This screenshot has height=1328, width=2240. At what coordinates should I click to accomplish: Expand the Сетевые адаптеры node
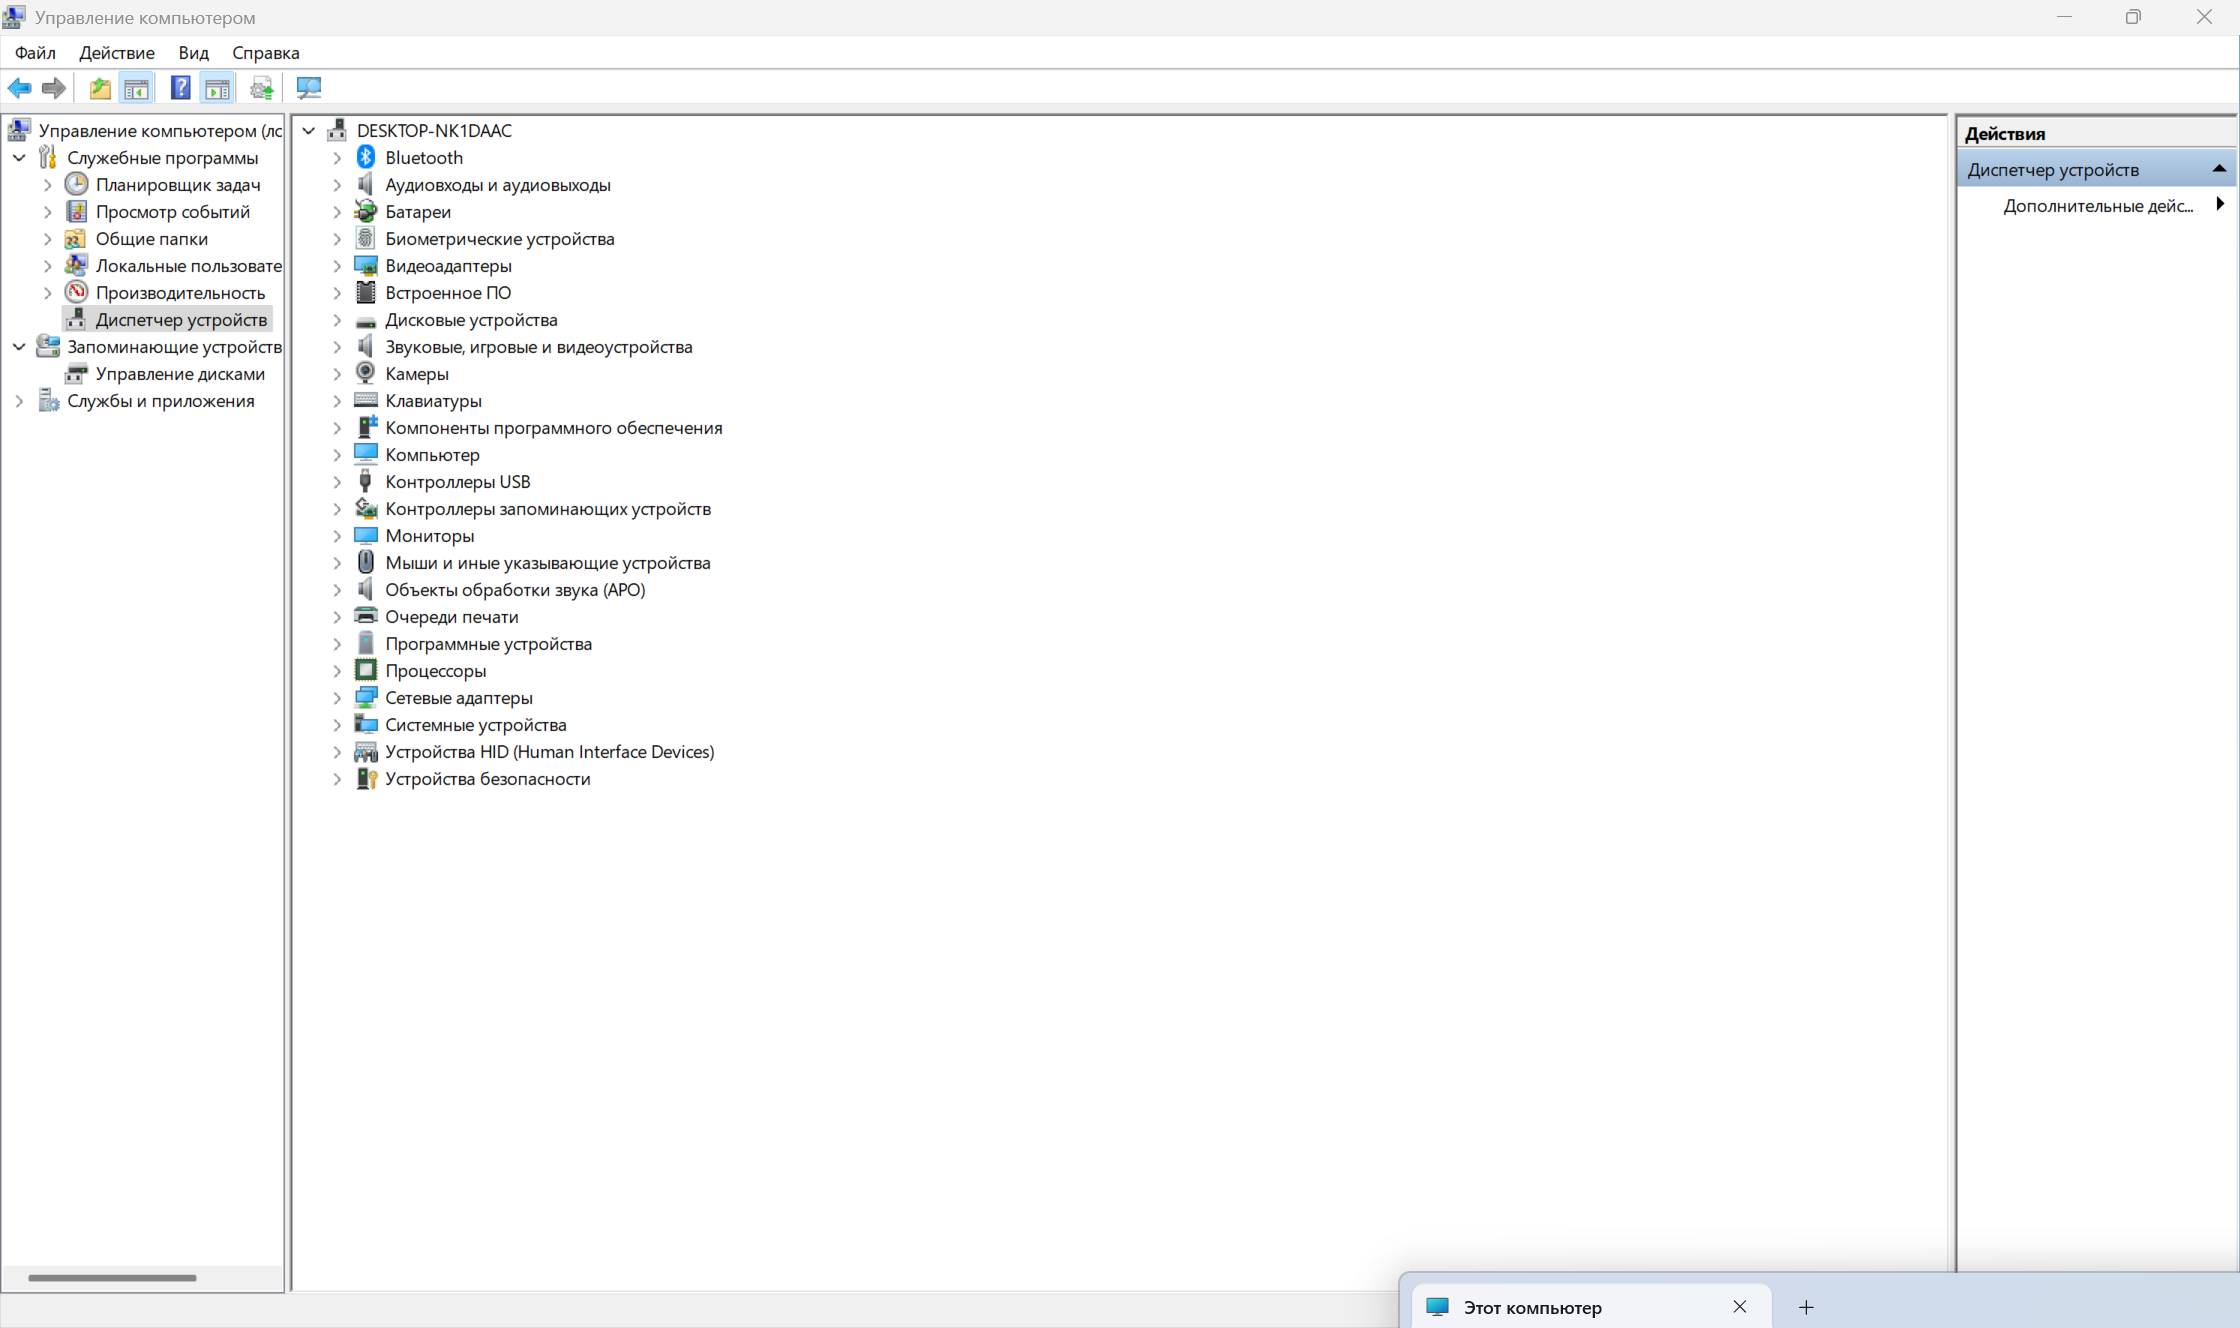337,698
